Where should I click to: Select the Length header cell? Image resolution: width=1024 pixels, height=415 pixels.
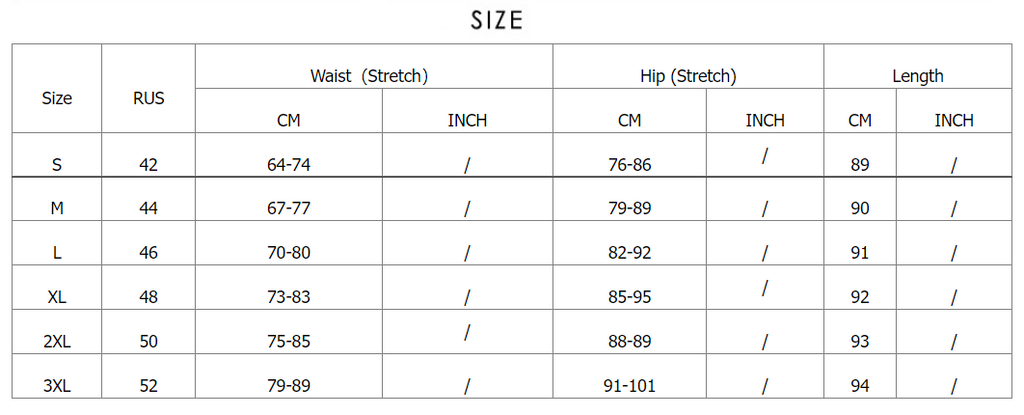click(918, 76)
